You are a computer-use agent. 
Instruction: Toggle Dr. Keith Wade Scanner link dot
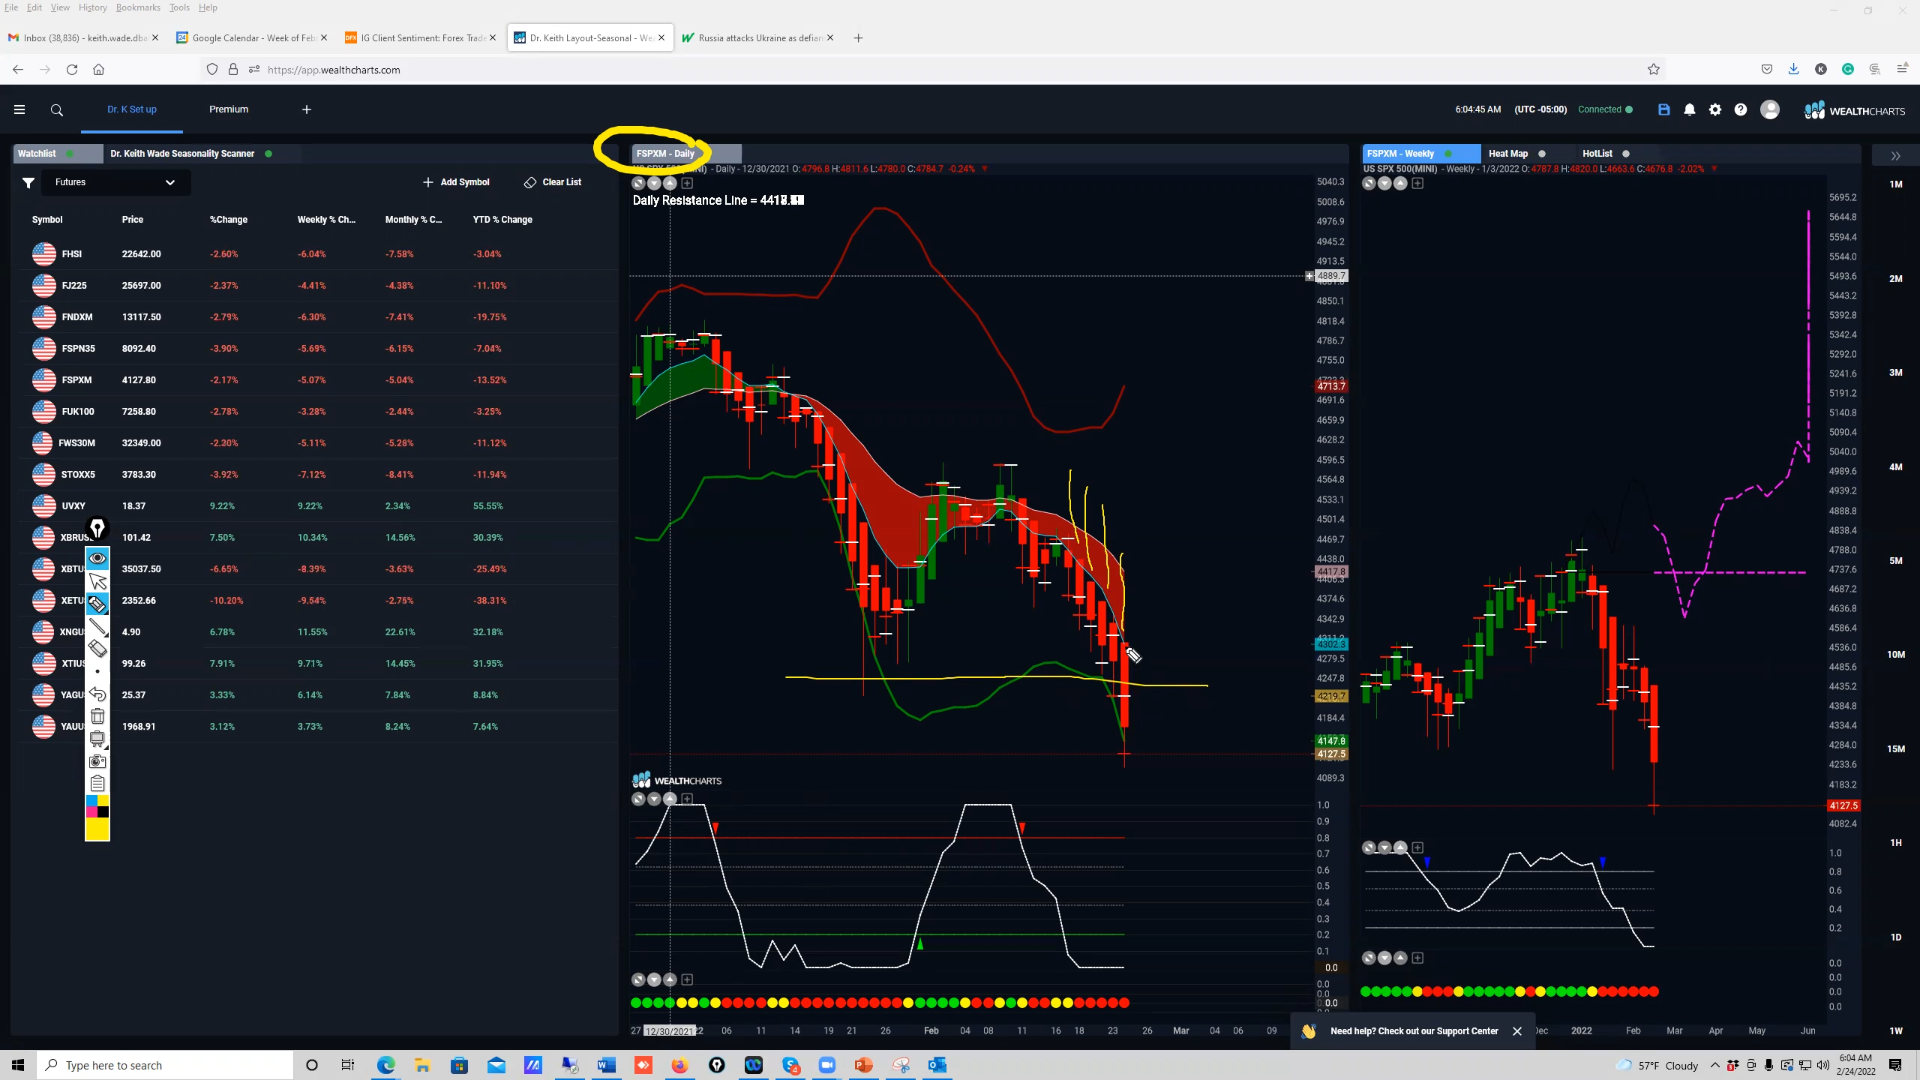[269, 154]
